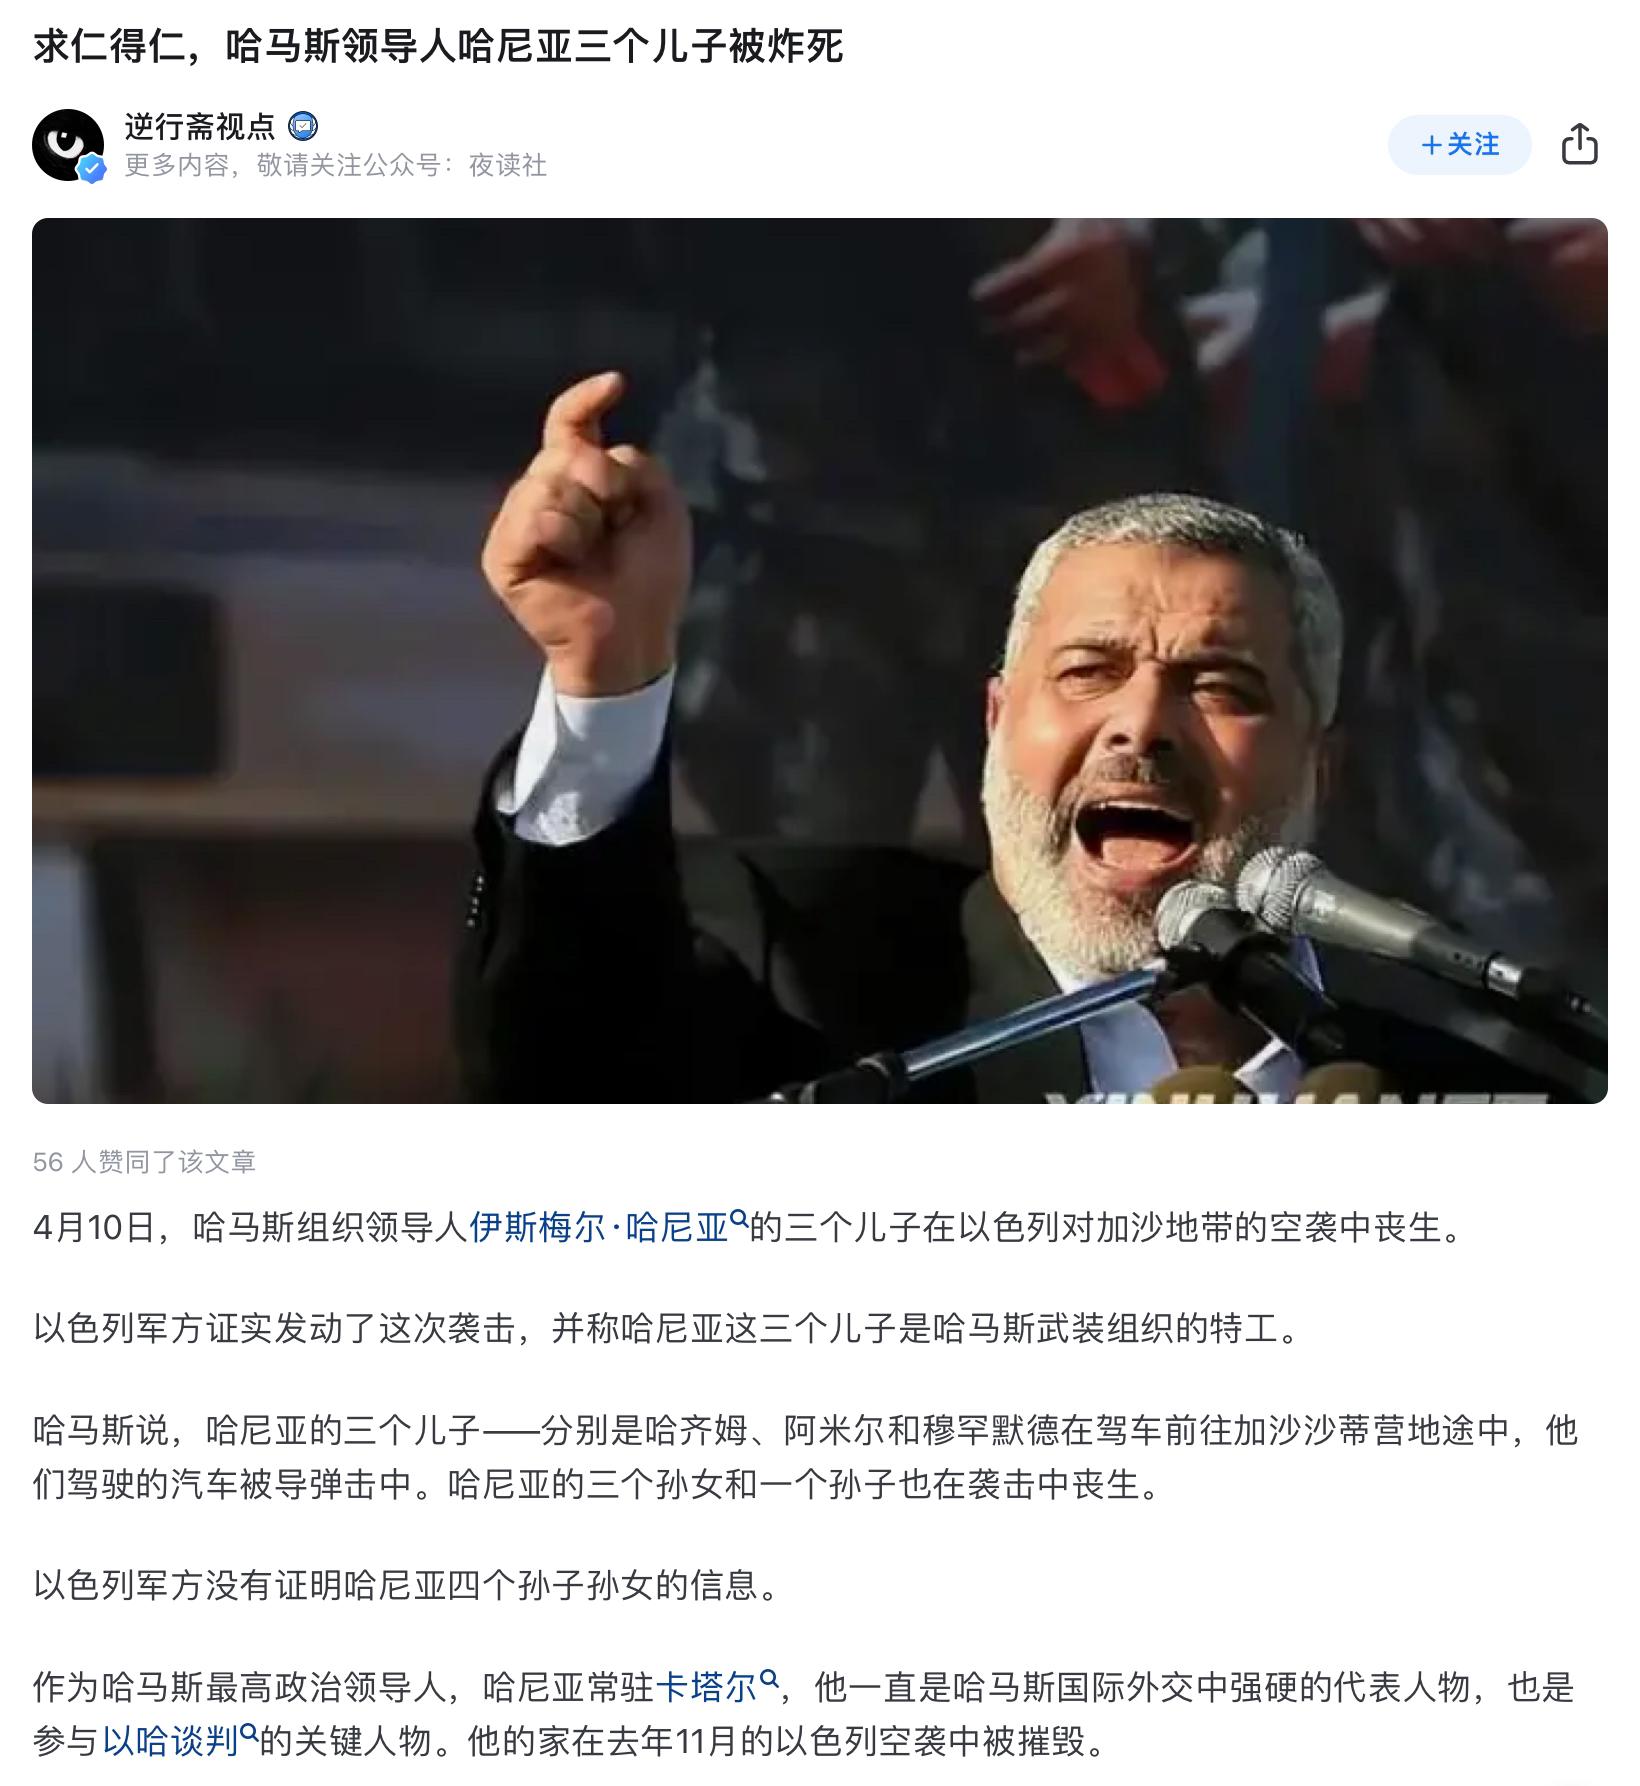Click the badge icon after 逆行斋视点 name

pyautogui.click(x=303, y=126)
